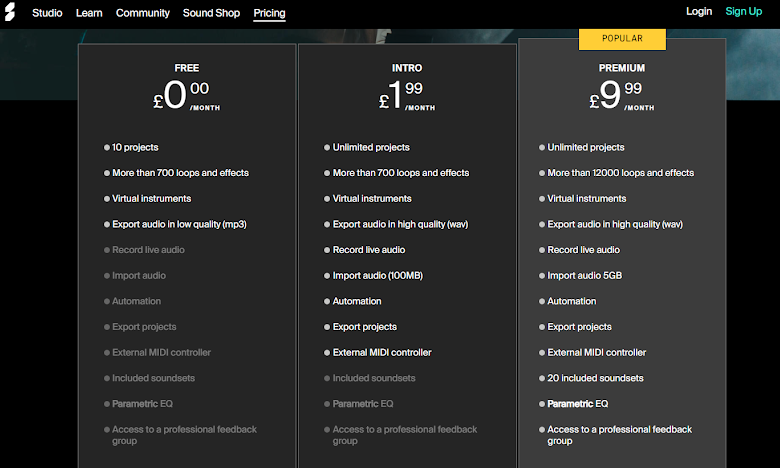Click the £9.99 per month price

point(622,96)
